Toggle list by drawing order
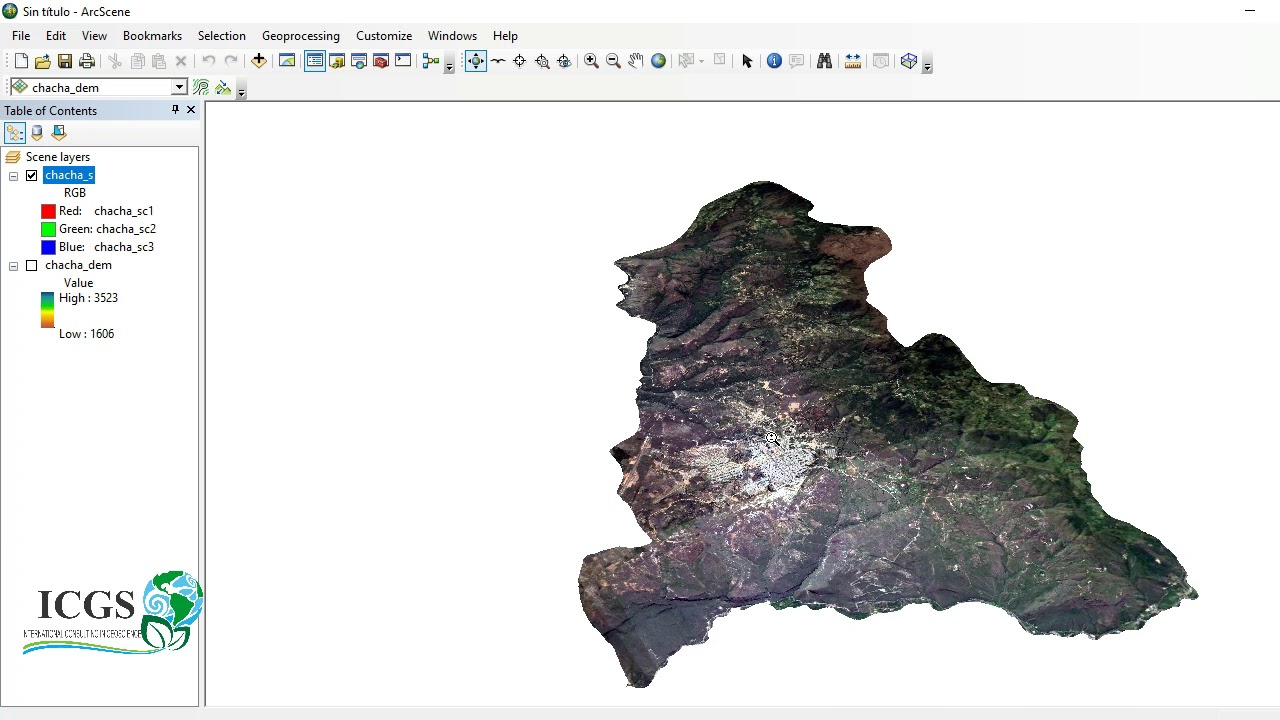The width and height of the screenshot is (1280, 720). pyautogui.click(x=15, y=132)
